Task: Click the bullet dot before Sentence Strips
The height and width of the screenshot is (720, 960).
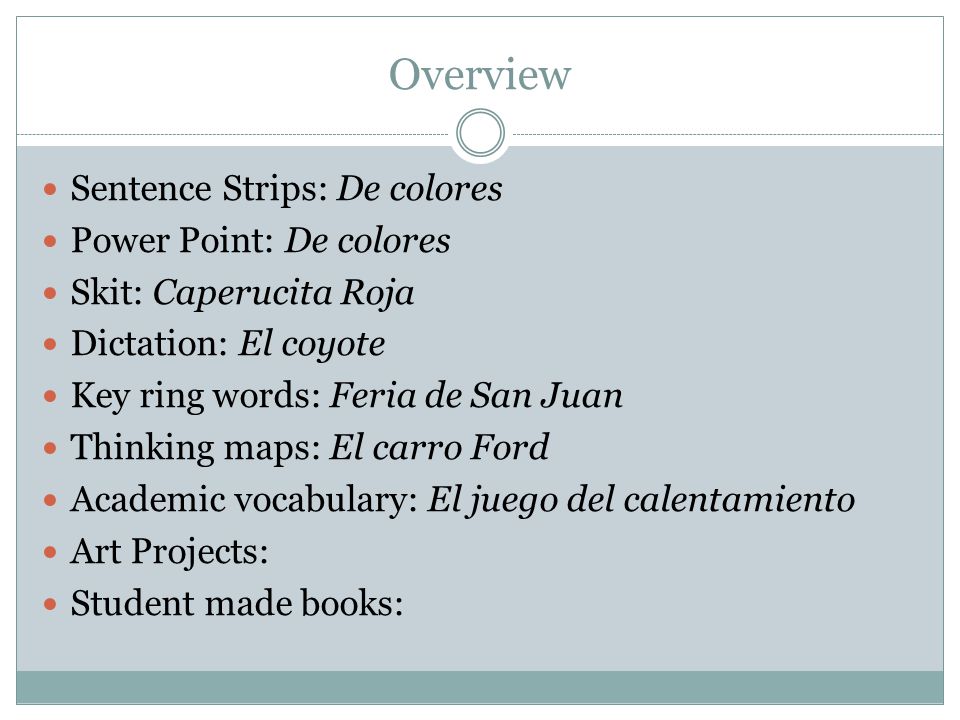Action: click(x=50, y=189)
